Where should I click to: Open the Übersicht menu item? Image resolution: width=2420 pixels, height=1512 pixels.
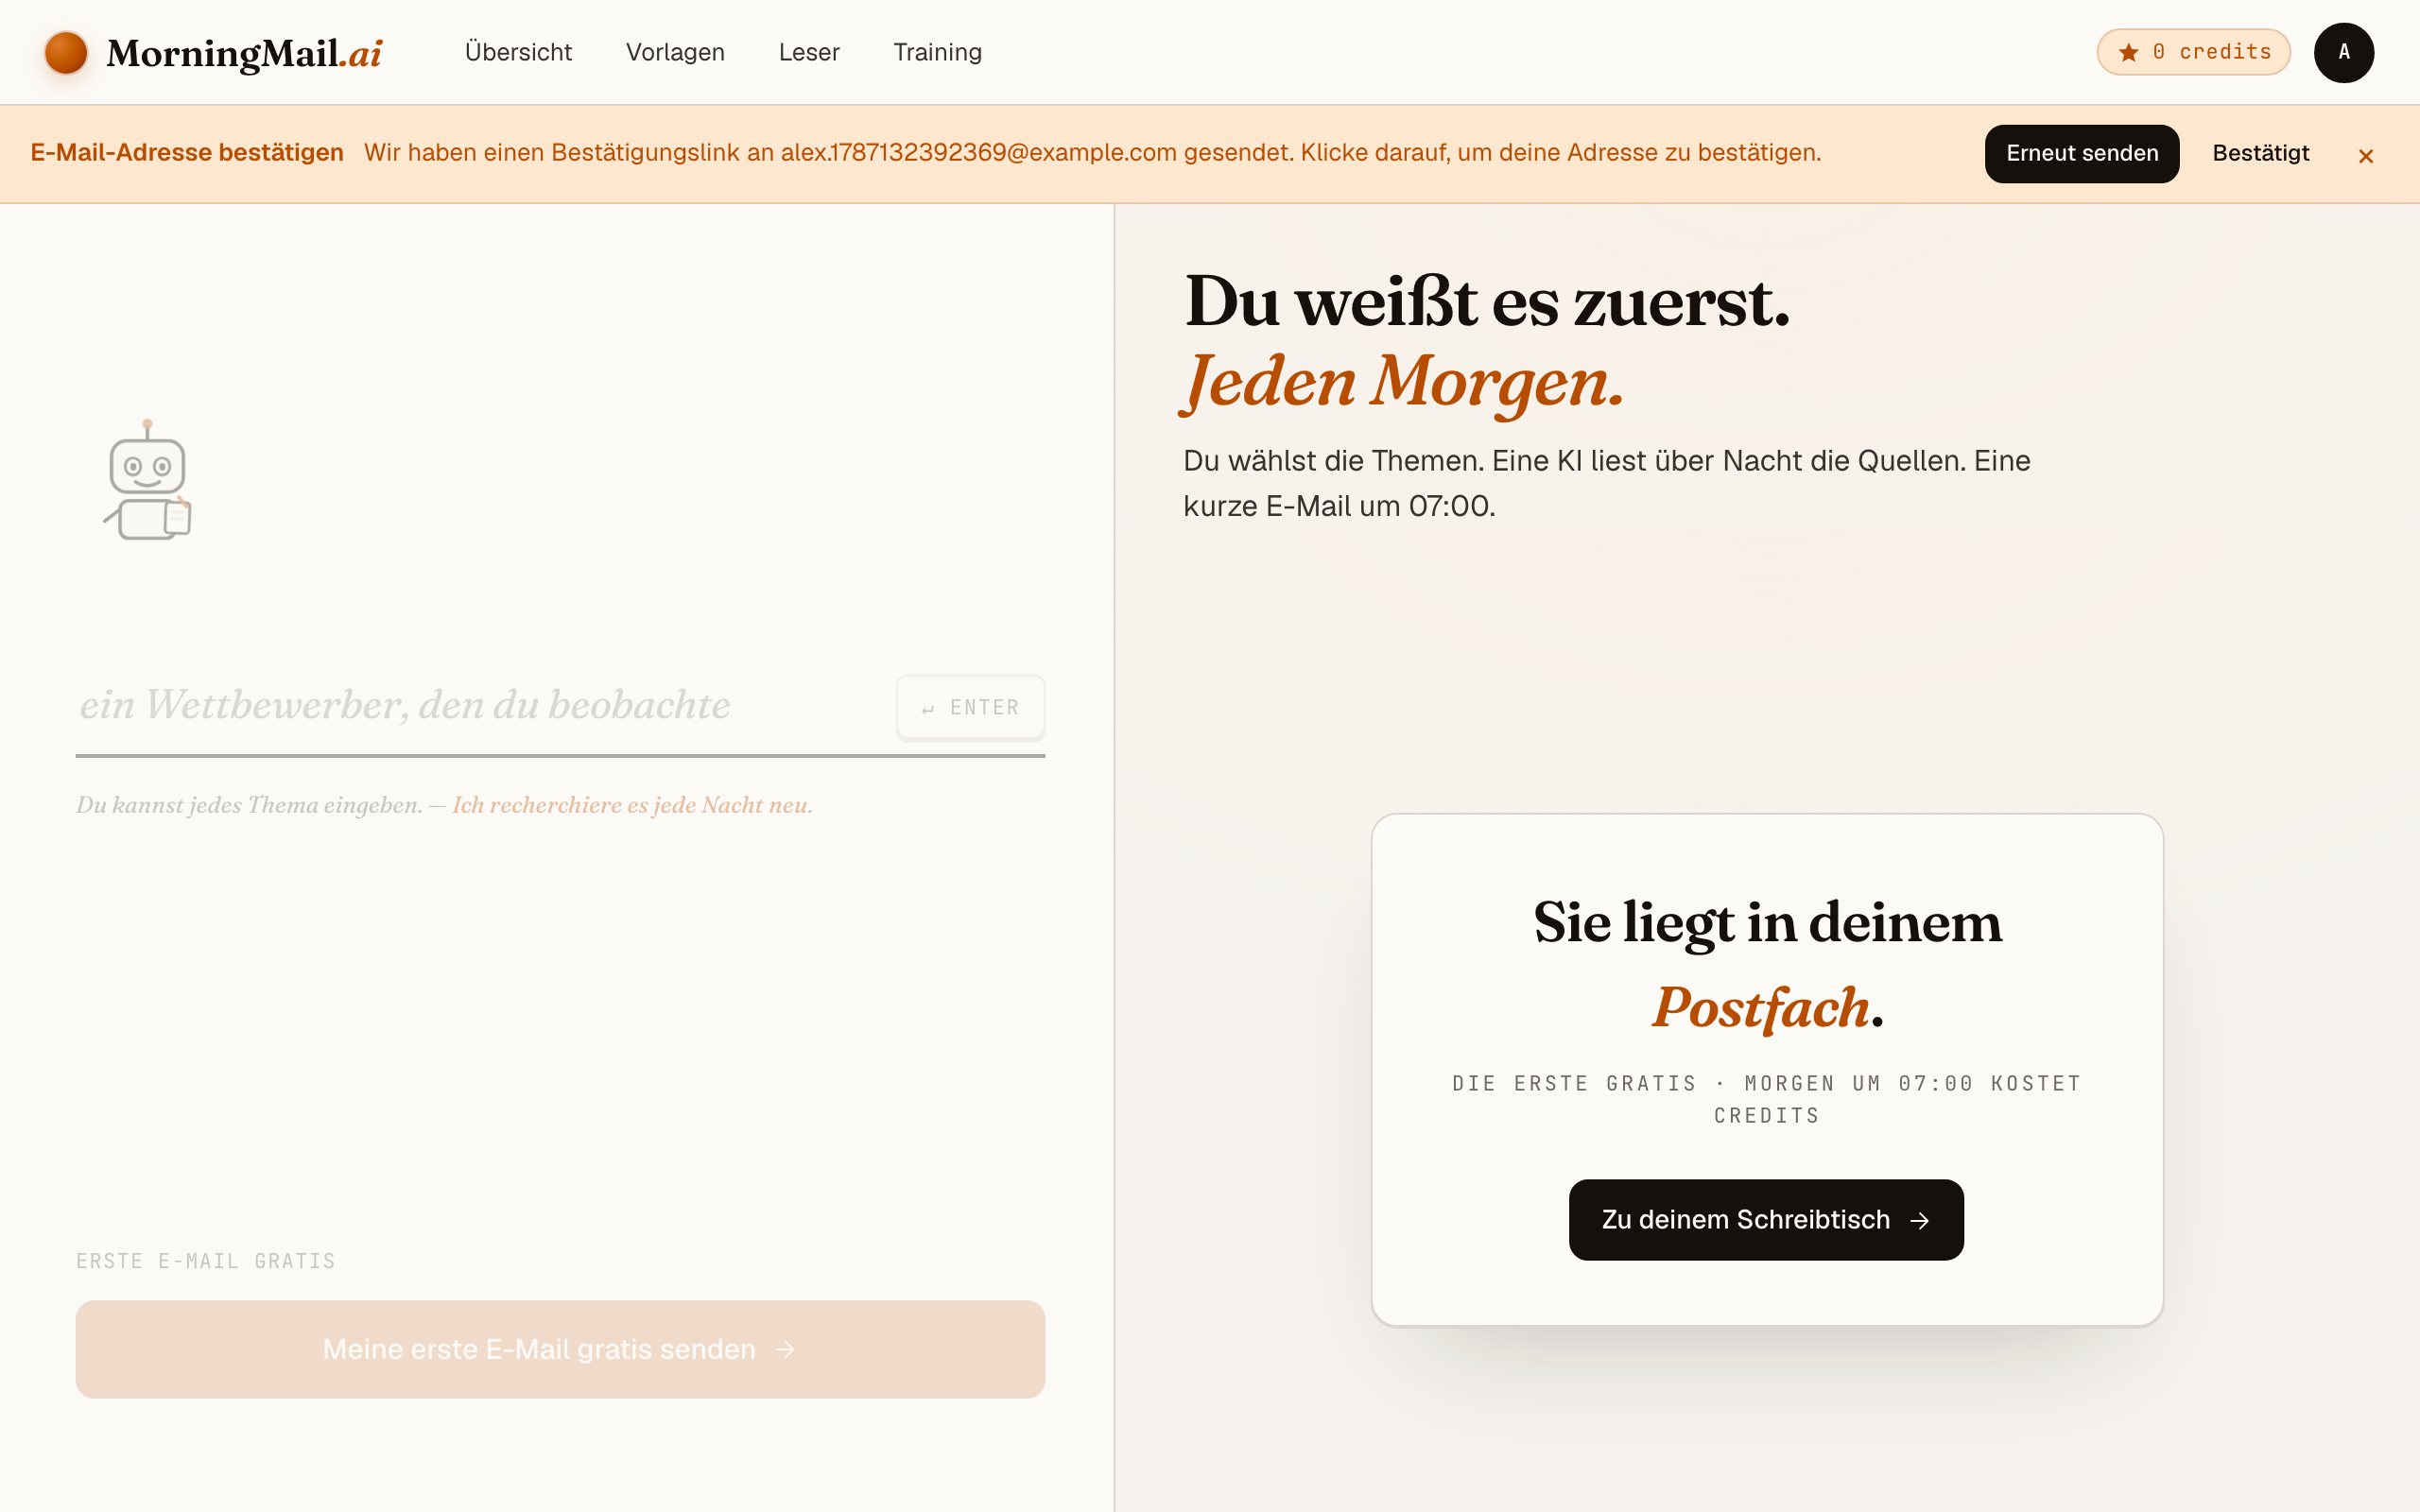518,52
